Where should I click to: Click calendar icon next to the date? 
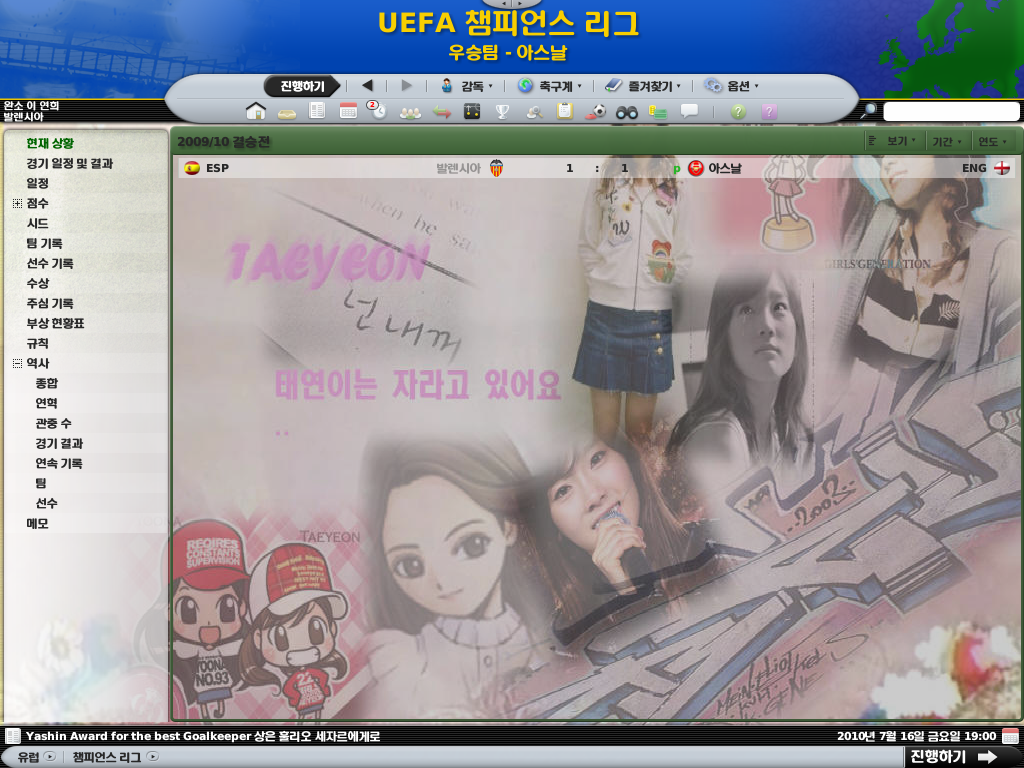pos(1010,736)
